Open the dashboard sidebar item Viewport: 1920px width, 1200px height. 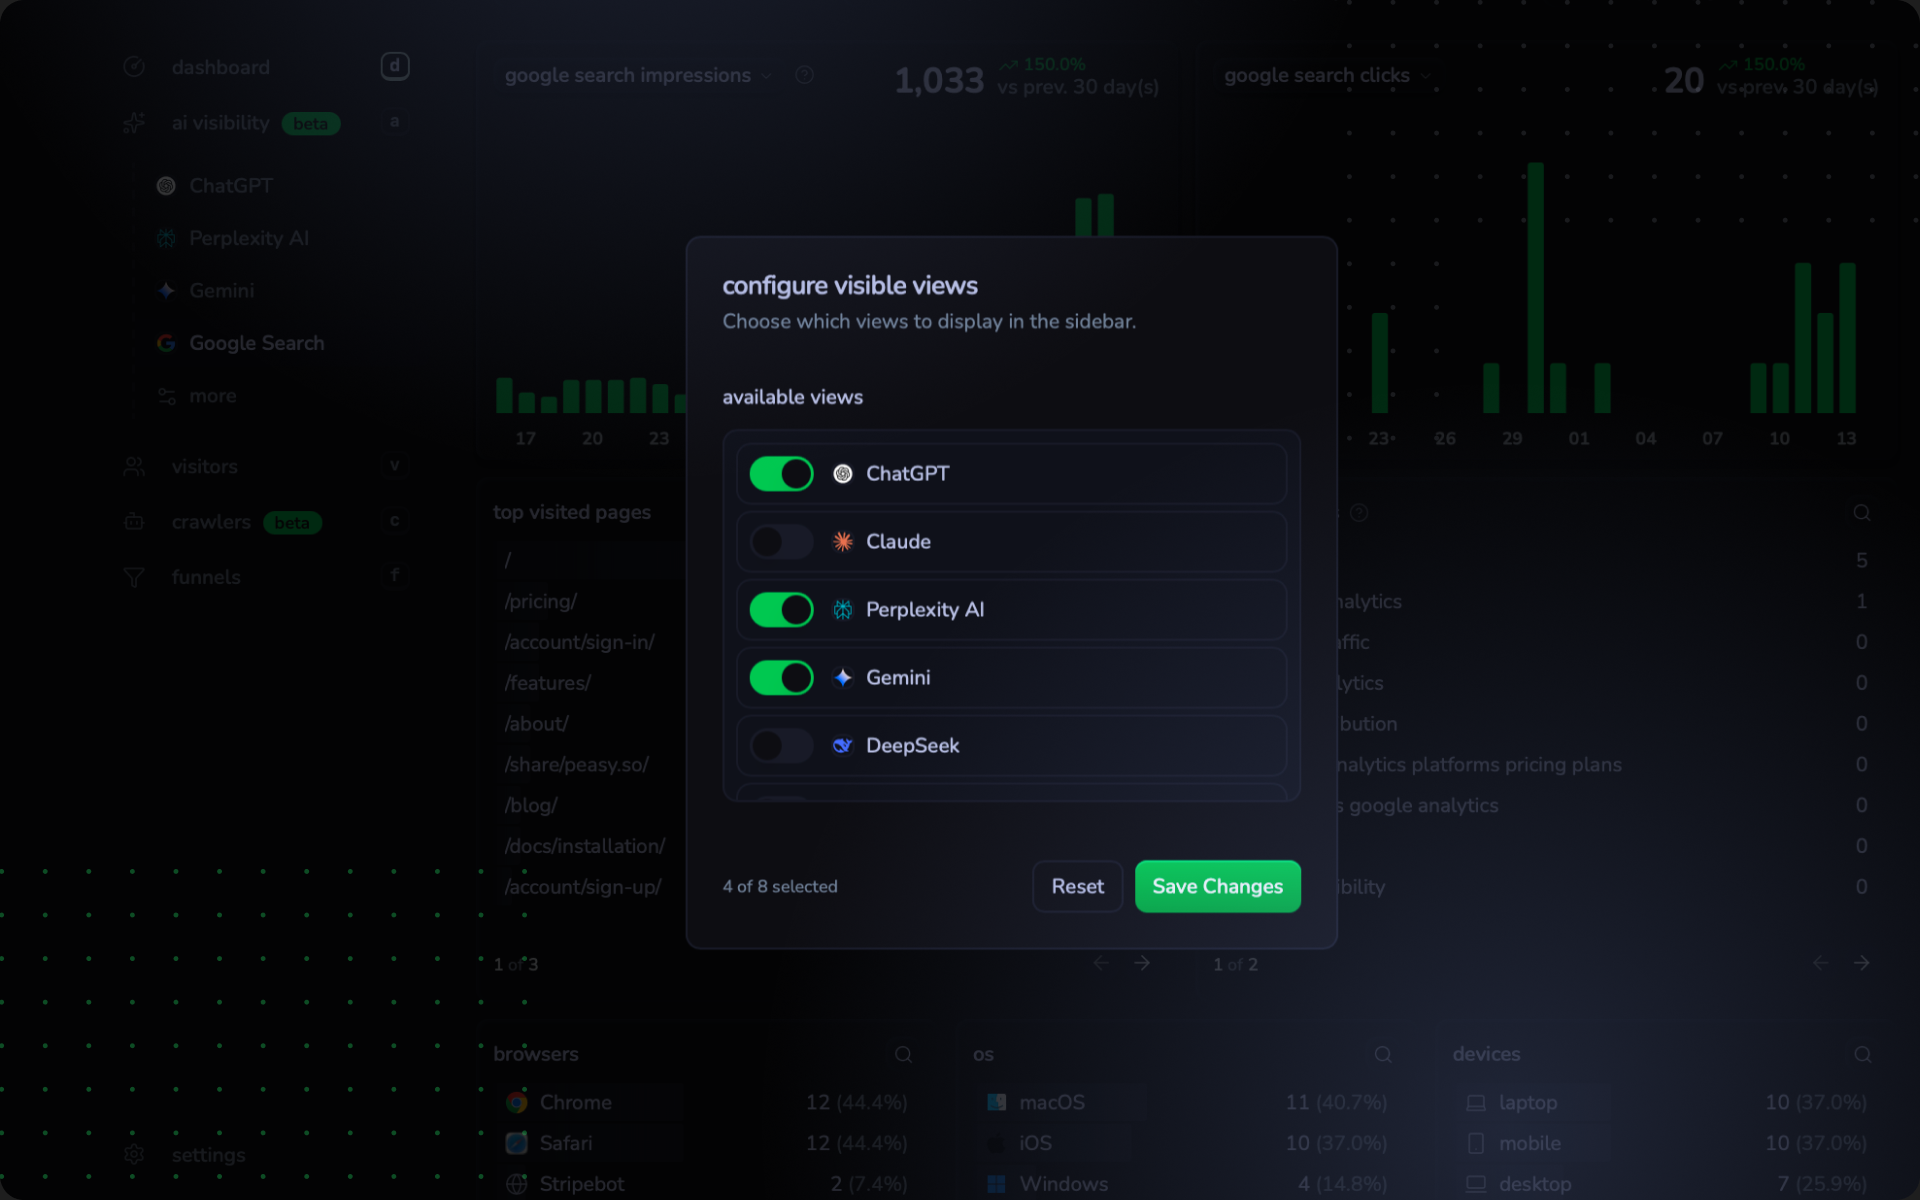pos(220,67)
